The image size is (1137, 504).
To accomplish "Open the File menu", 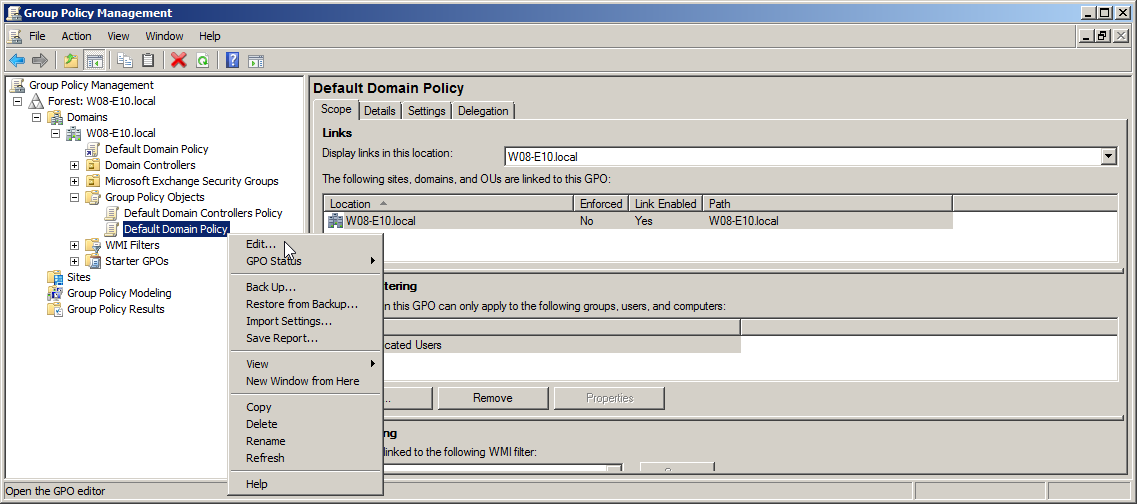I will (x=37, y=36).
